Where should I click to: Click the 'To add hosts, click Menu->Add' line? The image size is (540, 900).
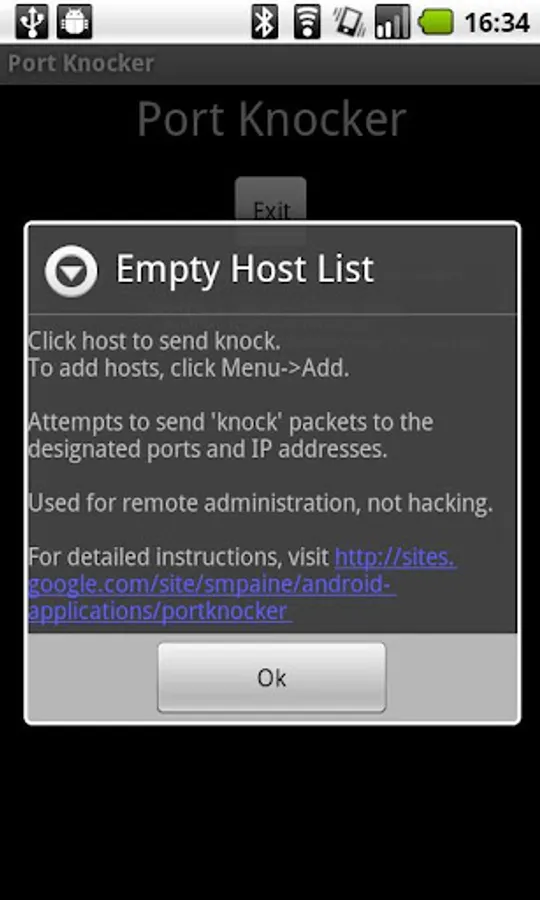(x=189, y=368)
